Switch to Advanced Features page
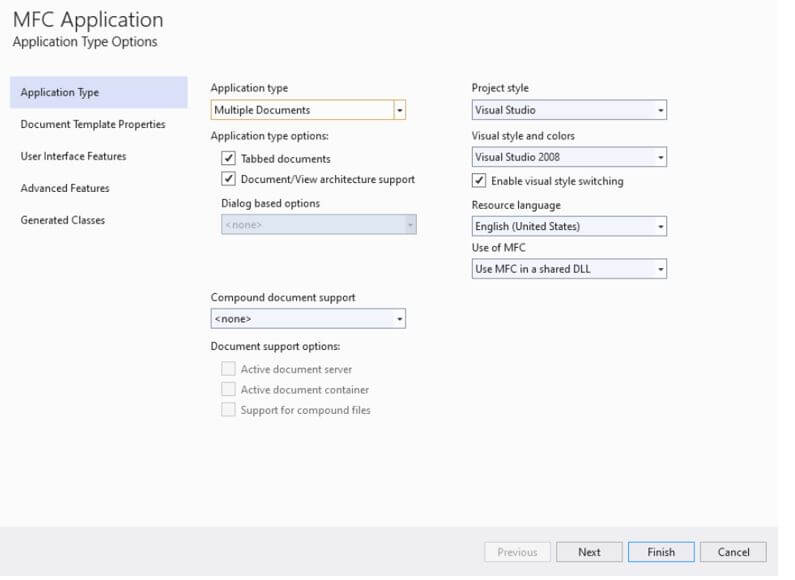795x580 pixels. (x=65, y=189)
